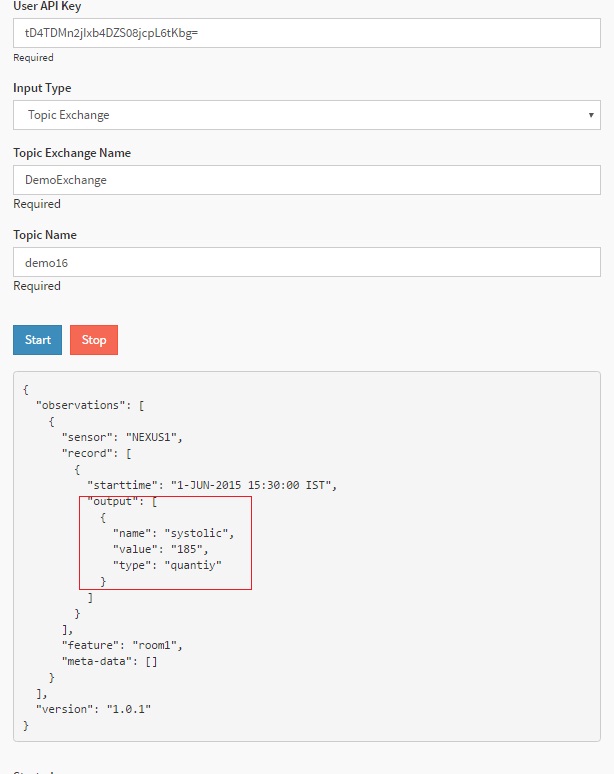Click the "type": "quantiy" line

tap(167, 565)
